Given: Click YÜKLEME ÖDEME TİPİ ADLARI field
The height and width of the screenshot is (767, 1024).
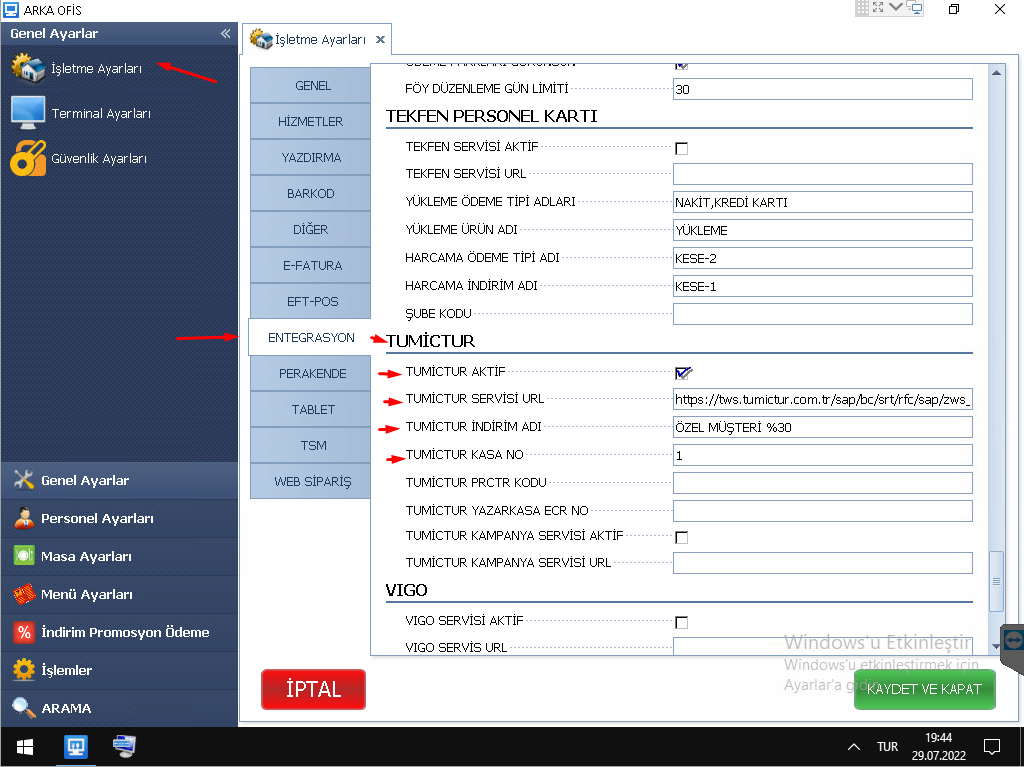Looking at the screenshot, I should coord(822,202).
